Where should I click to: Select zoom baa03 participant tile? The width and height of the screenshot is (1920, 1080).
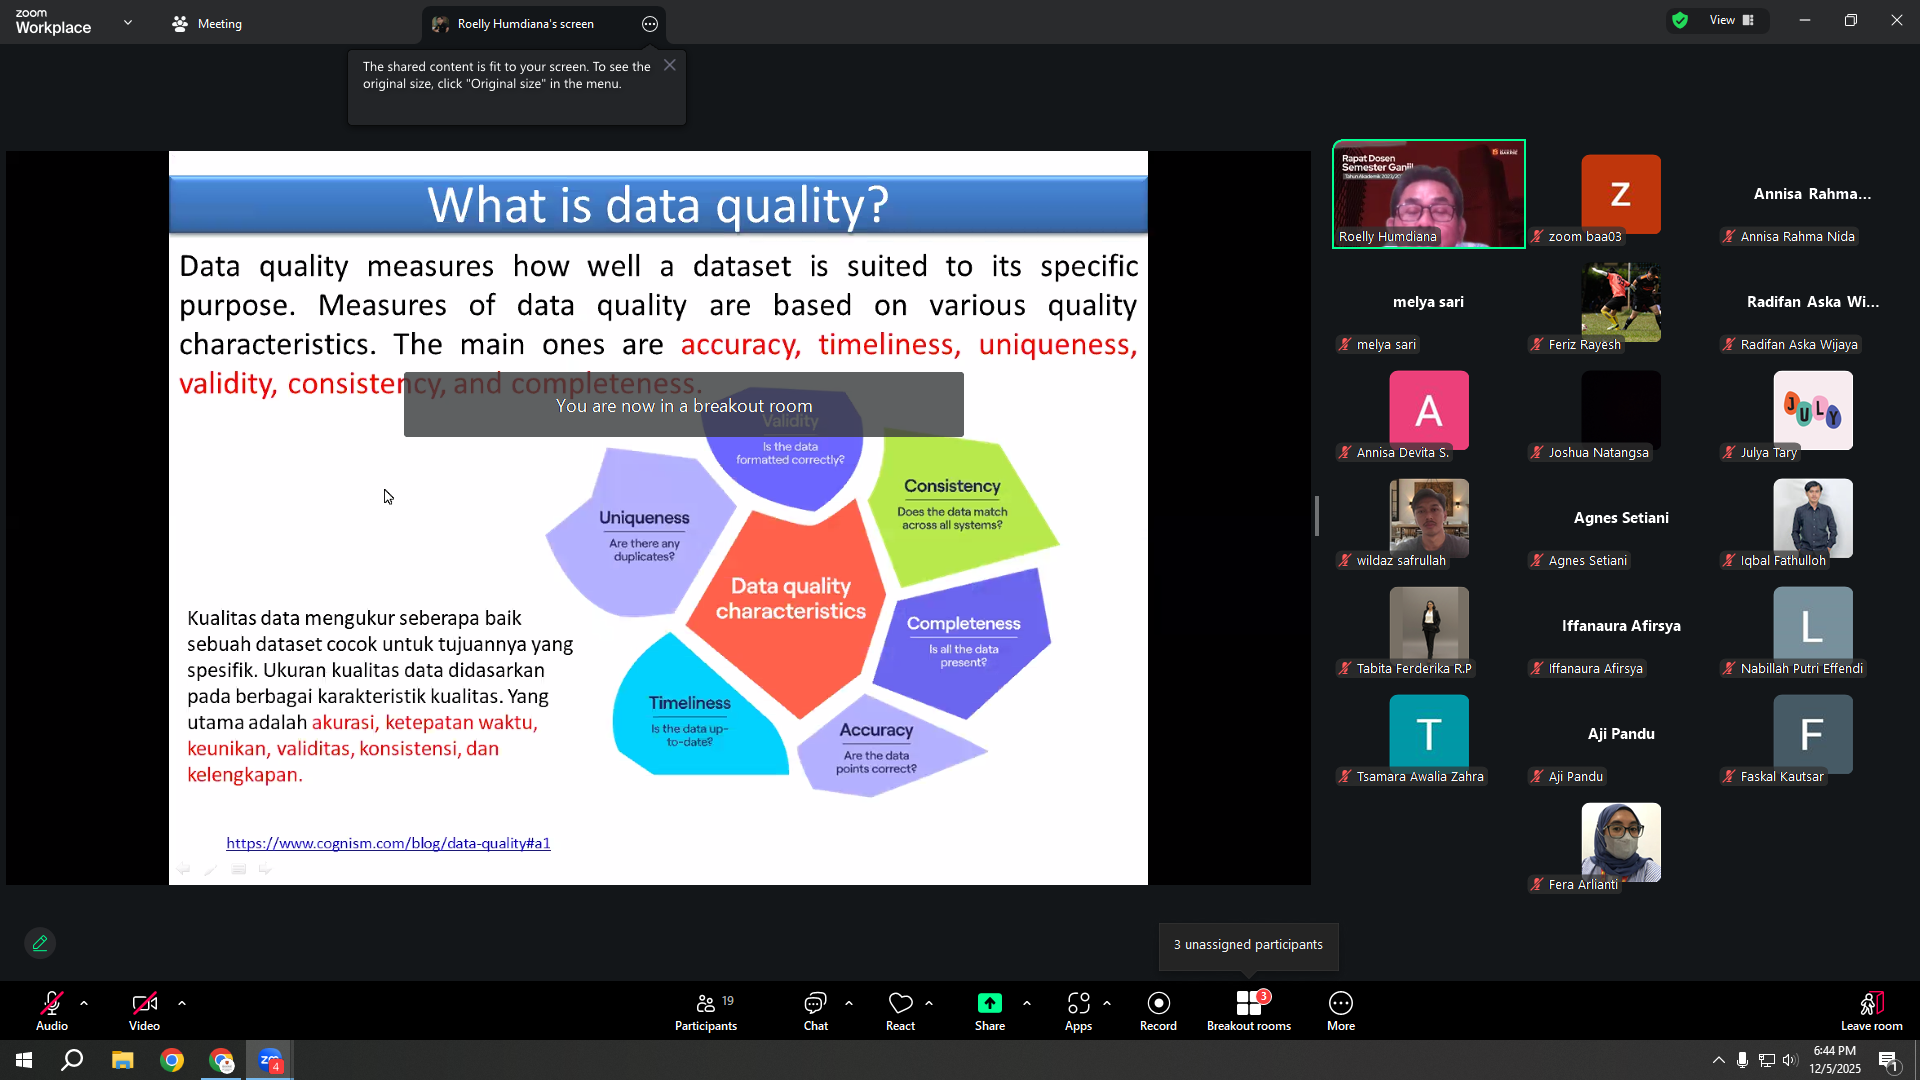tap(1620, 194)
